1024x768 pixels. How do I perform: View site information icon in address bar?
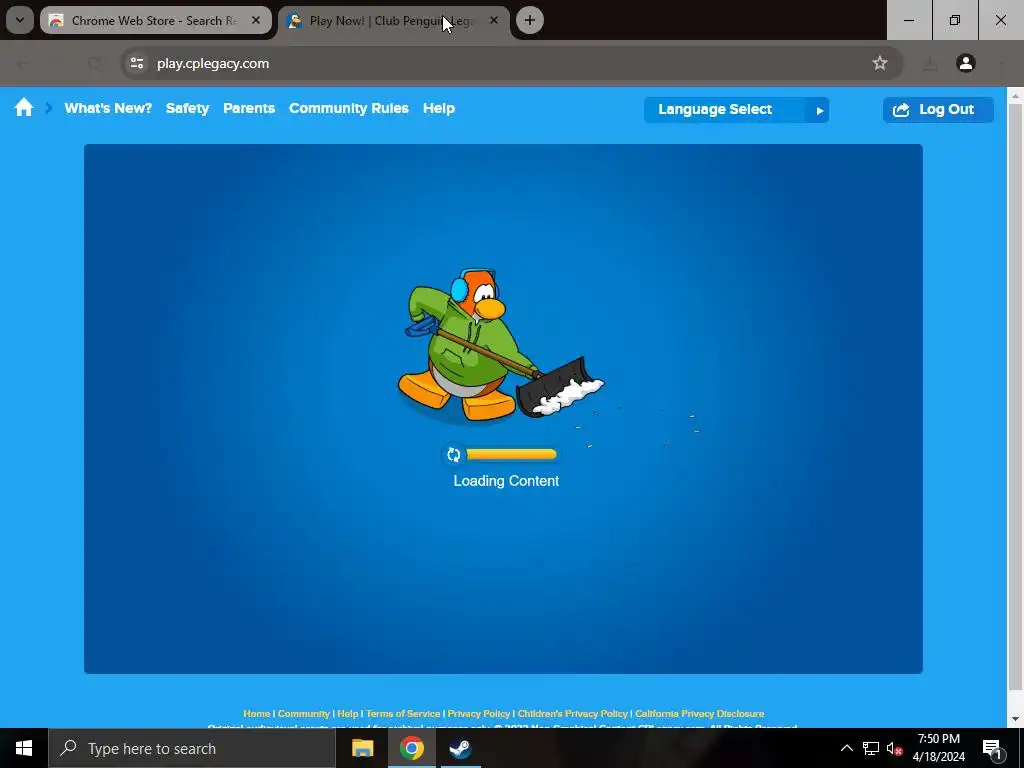[137, 63]
